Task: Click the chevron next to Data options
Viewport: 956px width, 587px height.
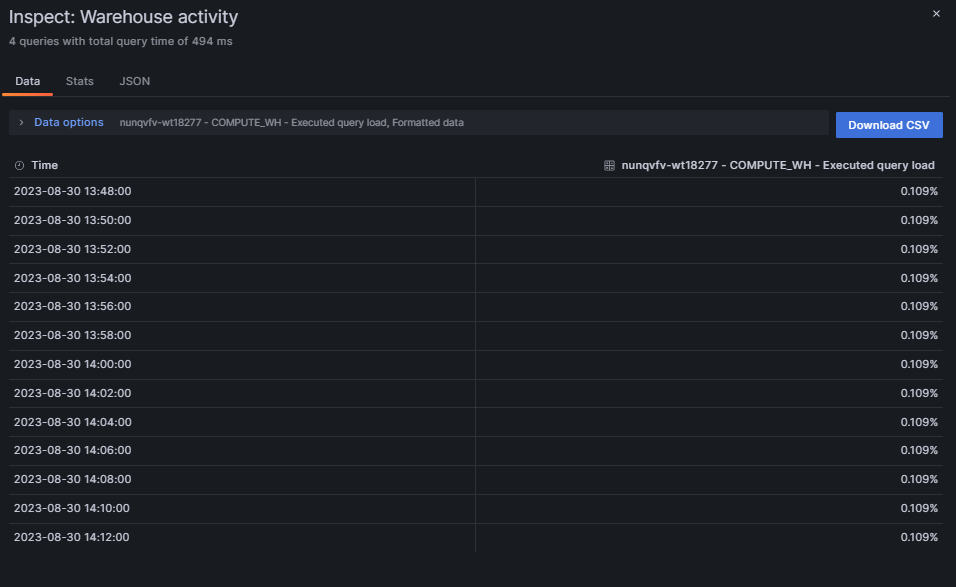Action: 20,122
